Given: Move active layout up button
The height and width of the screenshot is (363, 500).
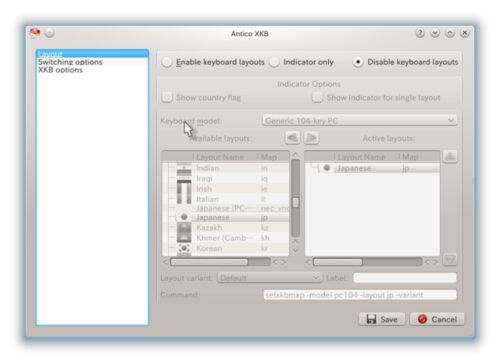Looking at the screenshot, I should (x=450, y=156).
